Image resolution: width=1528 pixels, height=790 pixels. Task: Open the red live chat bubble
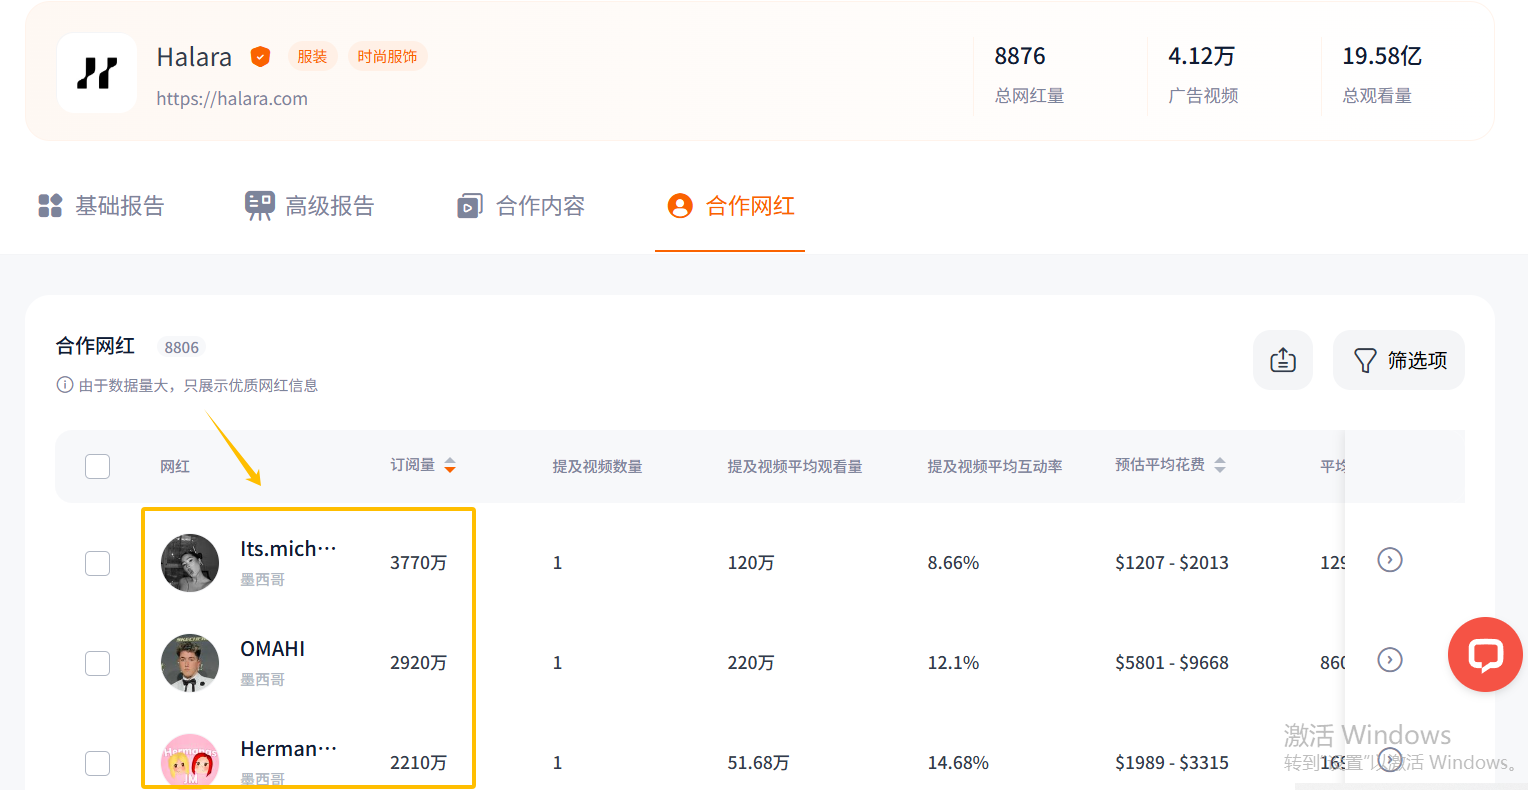pyautogui.click(x=1485, y=654)
